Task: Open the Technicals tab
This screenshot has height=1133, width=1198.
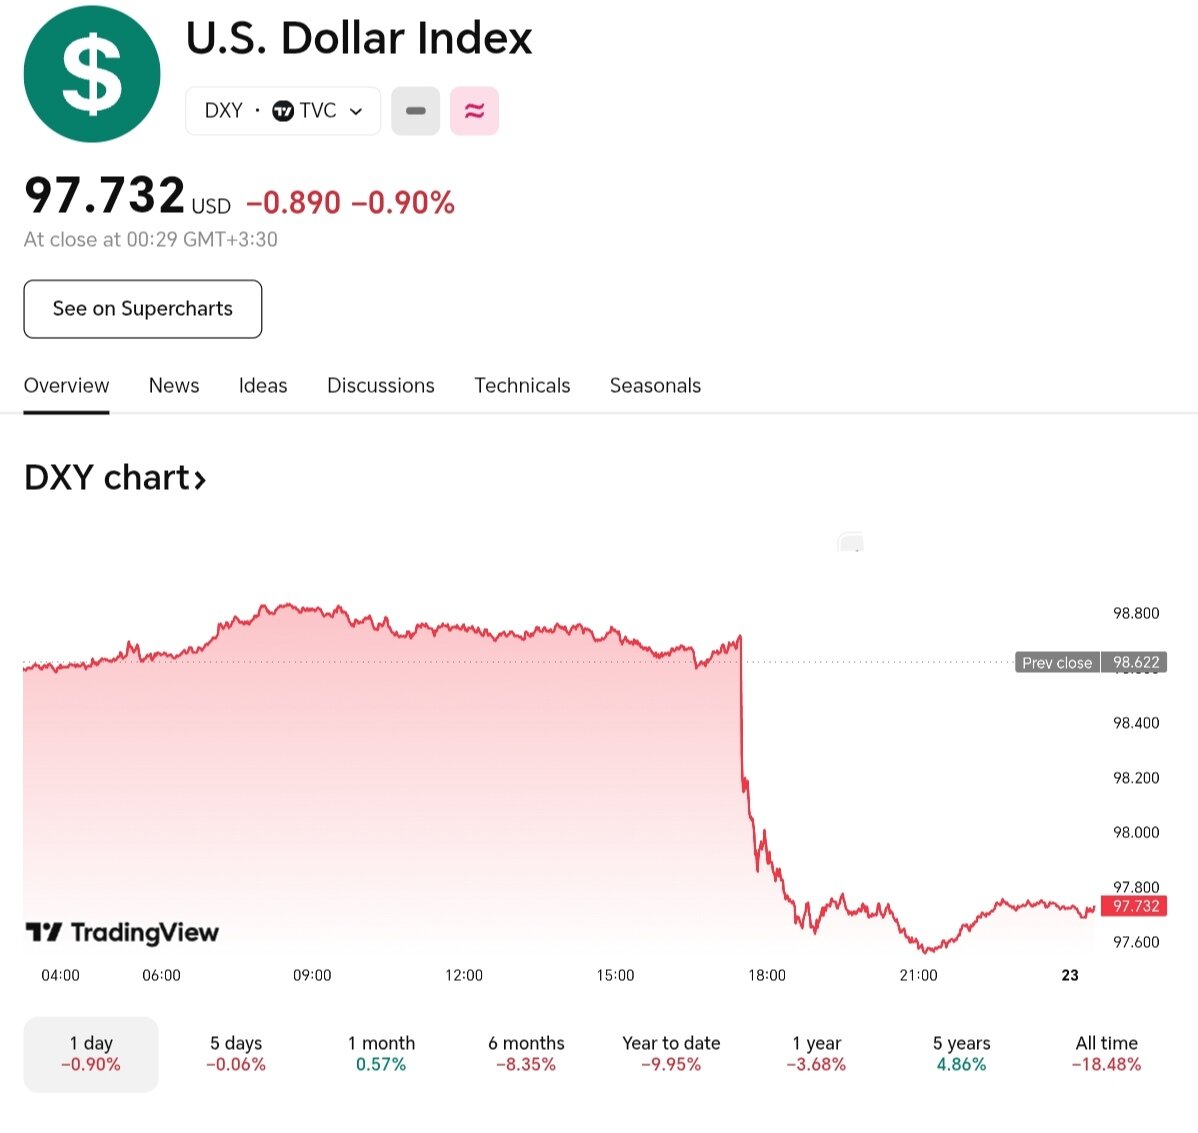Action: pos(522,386)
